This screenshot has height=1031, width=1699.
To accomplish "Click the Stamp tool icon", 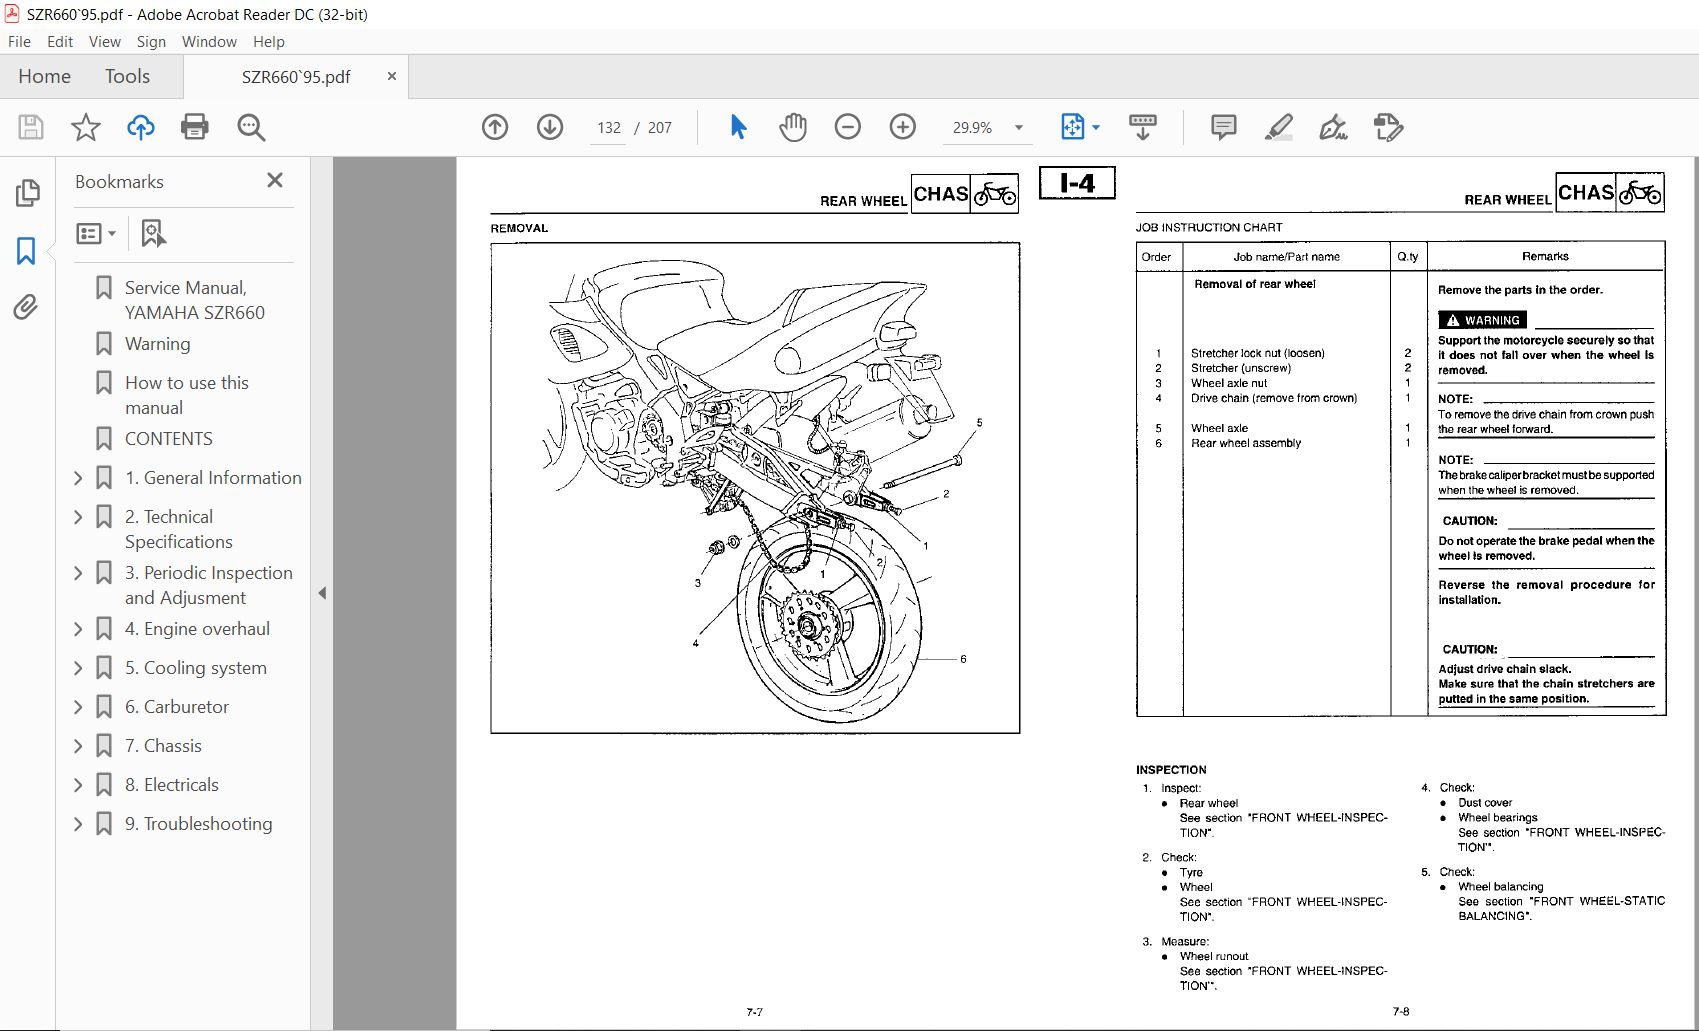I will tap(1388, 127).
